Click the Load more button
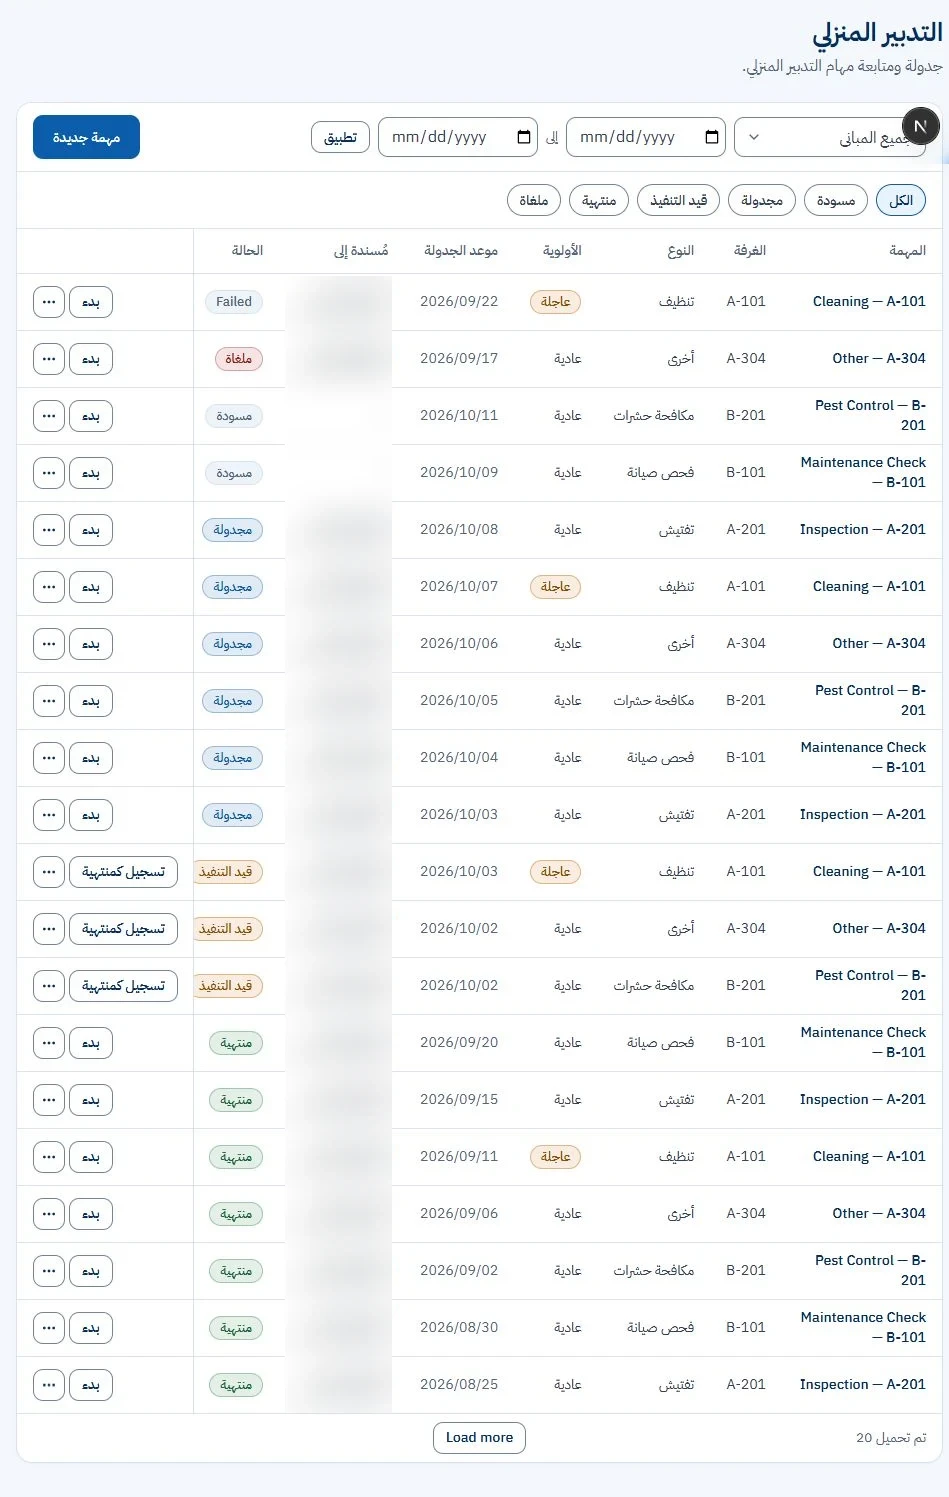The width and height of the screenshot is (949, 1497). tap(479, 1438)
